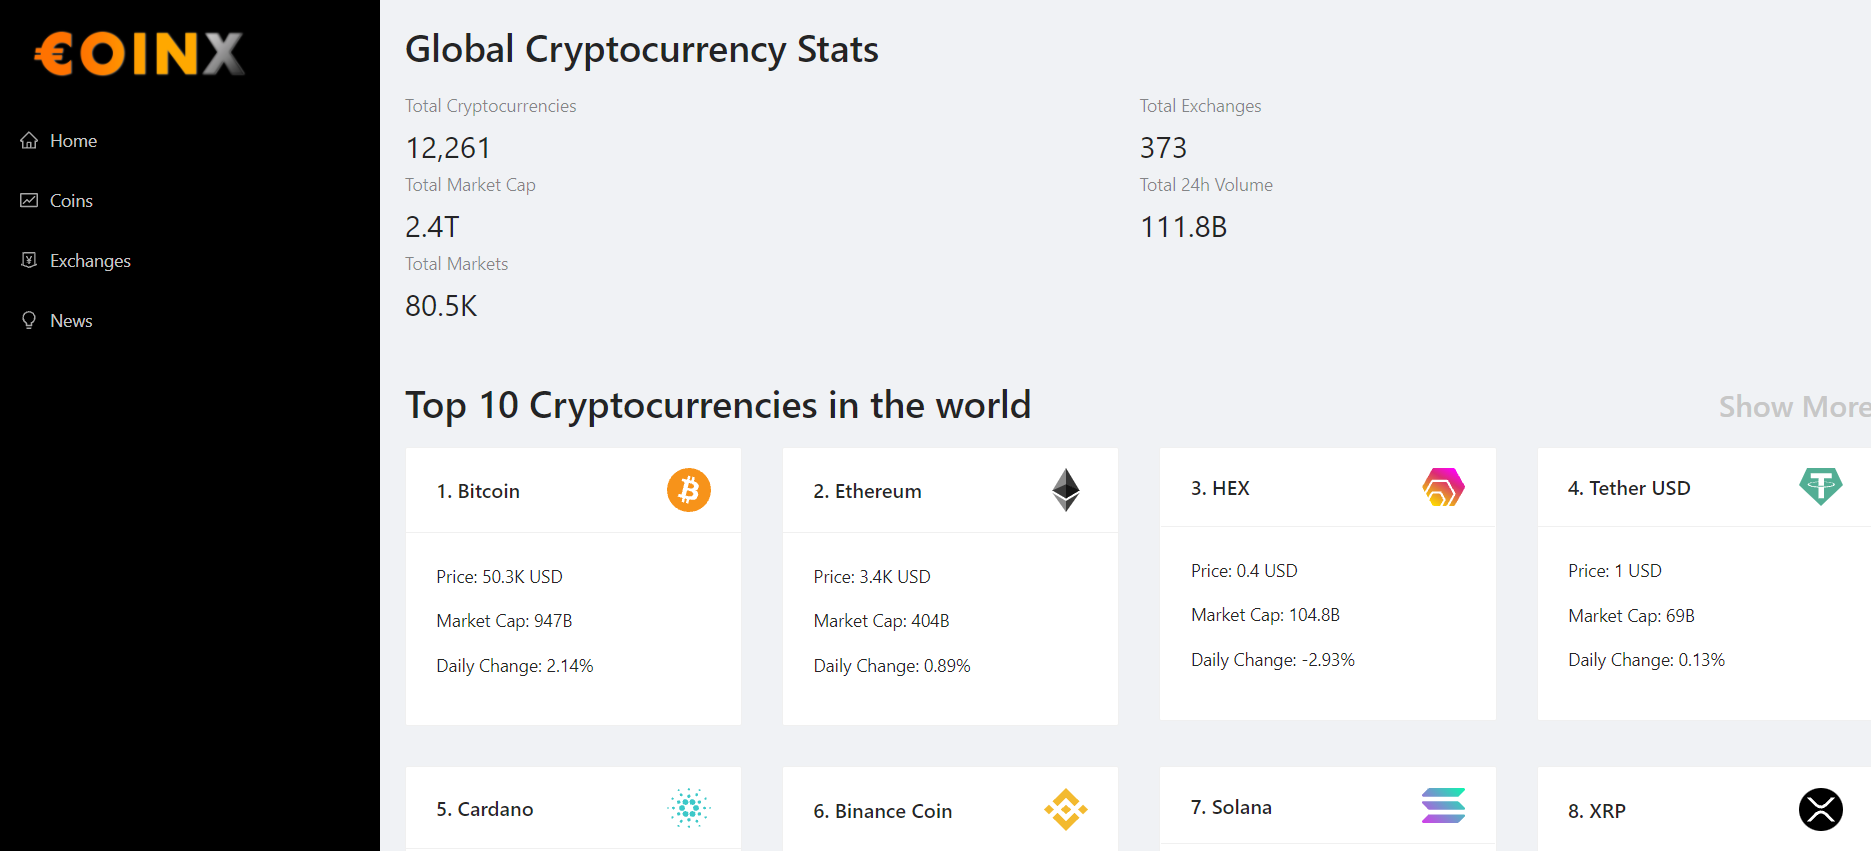
Task: Click HEX's Market Cap: 104.8B
Action: [1265, 615]
